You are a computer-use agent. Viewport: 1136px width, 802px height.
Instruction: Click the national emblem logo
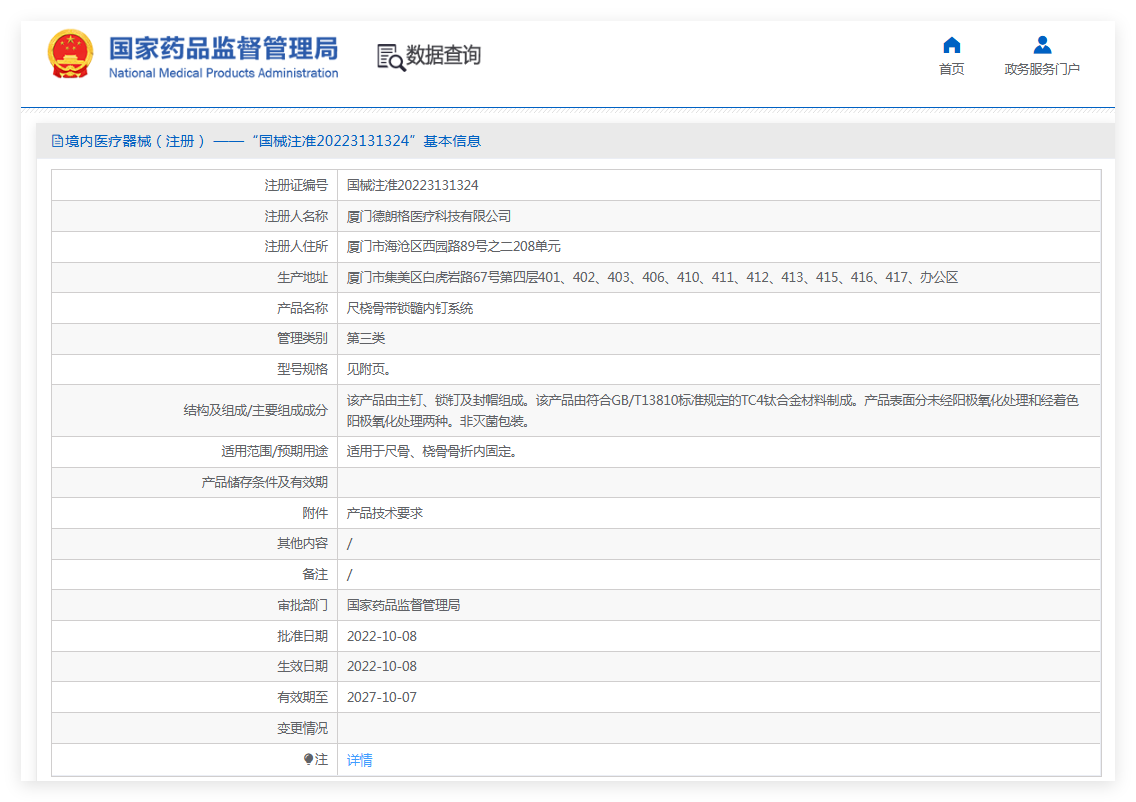(x=70, y=54)
